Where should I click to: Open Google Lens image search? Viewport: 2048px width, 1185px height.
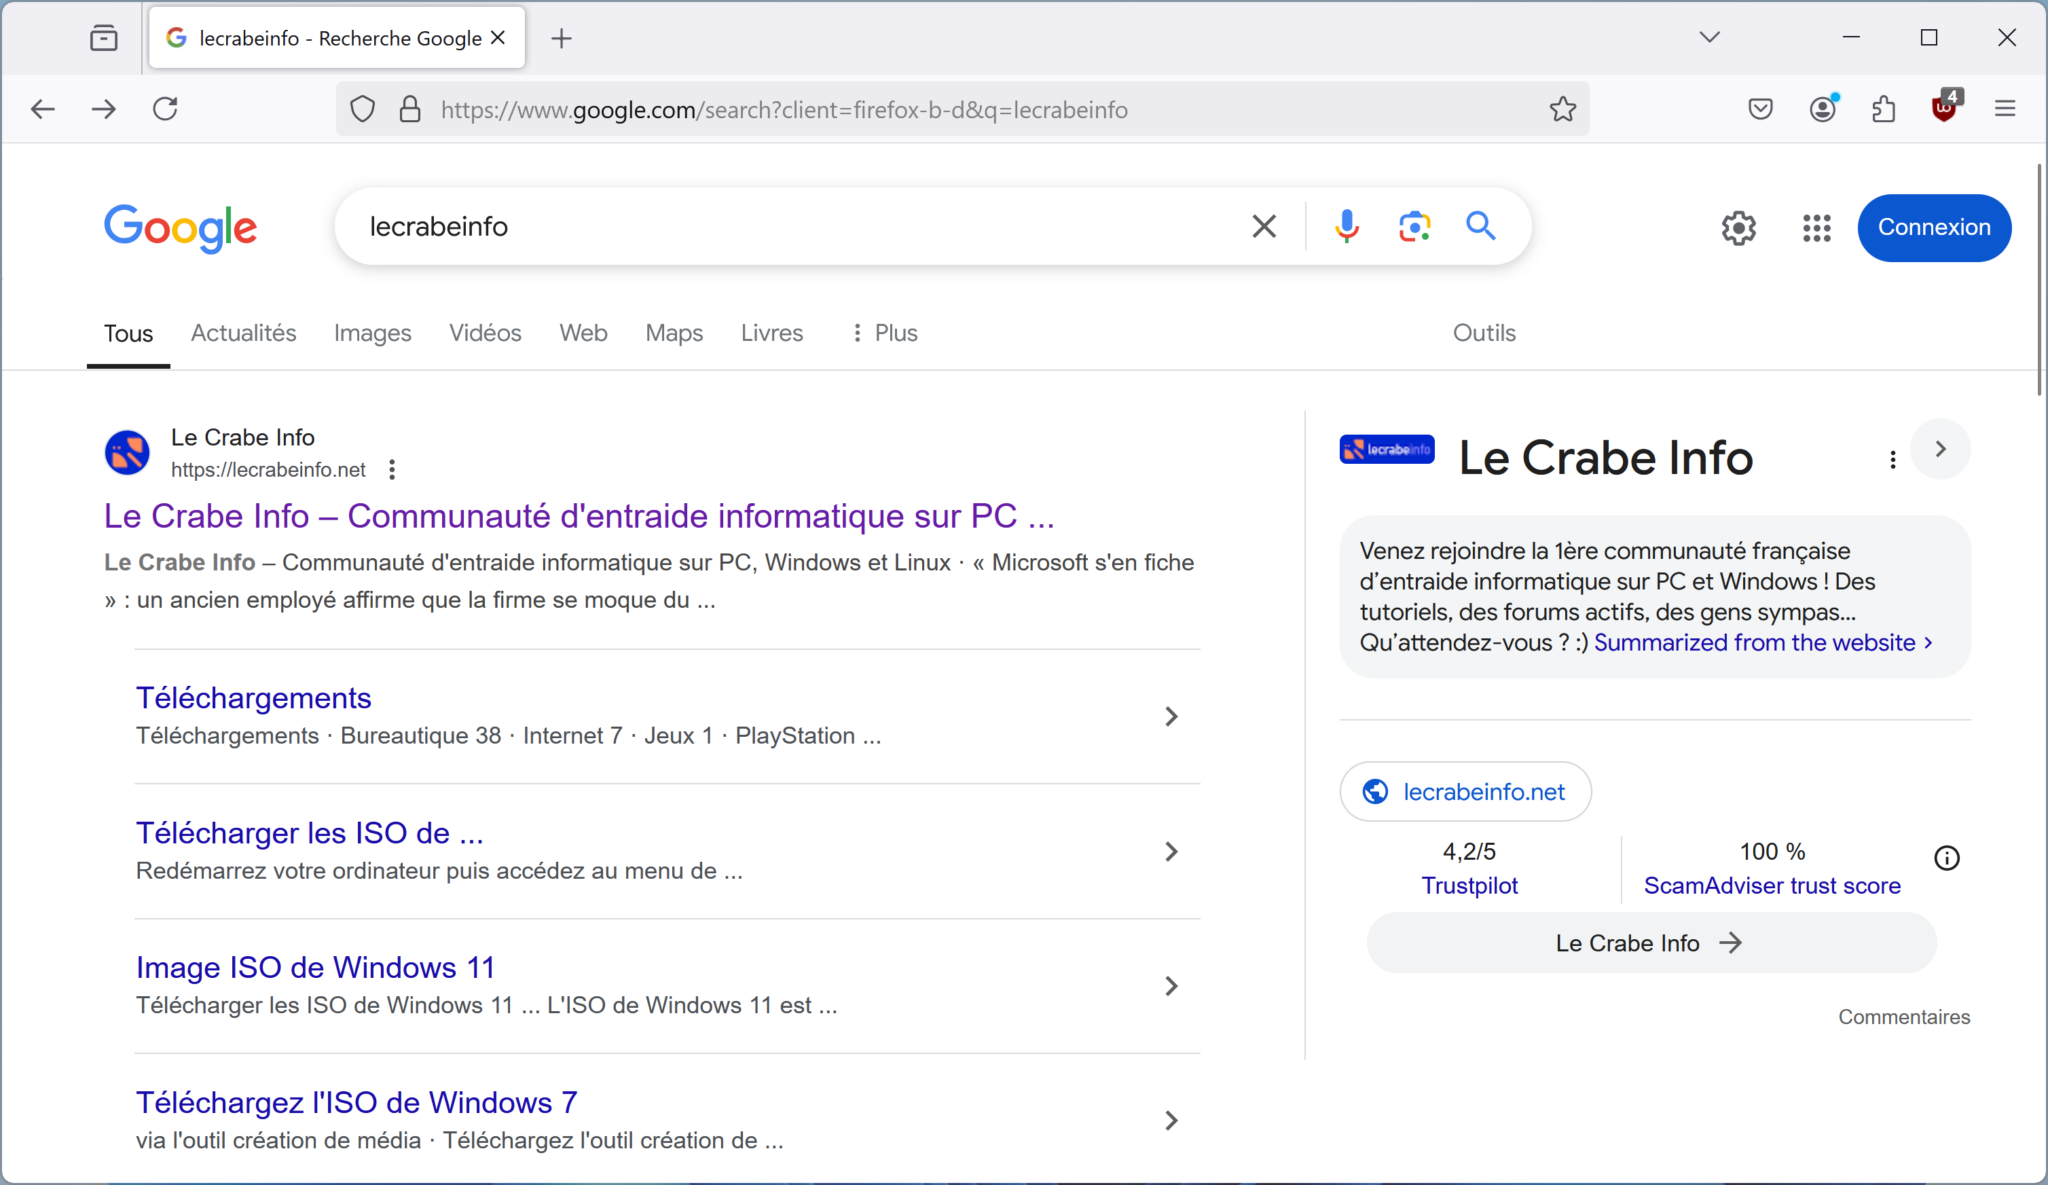[1414, 226]
